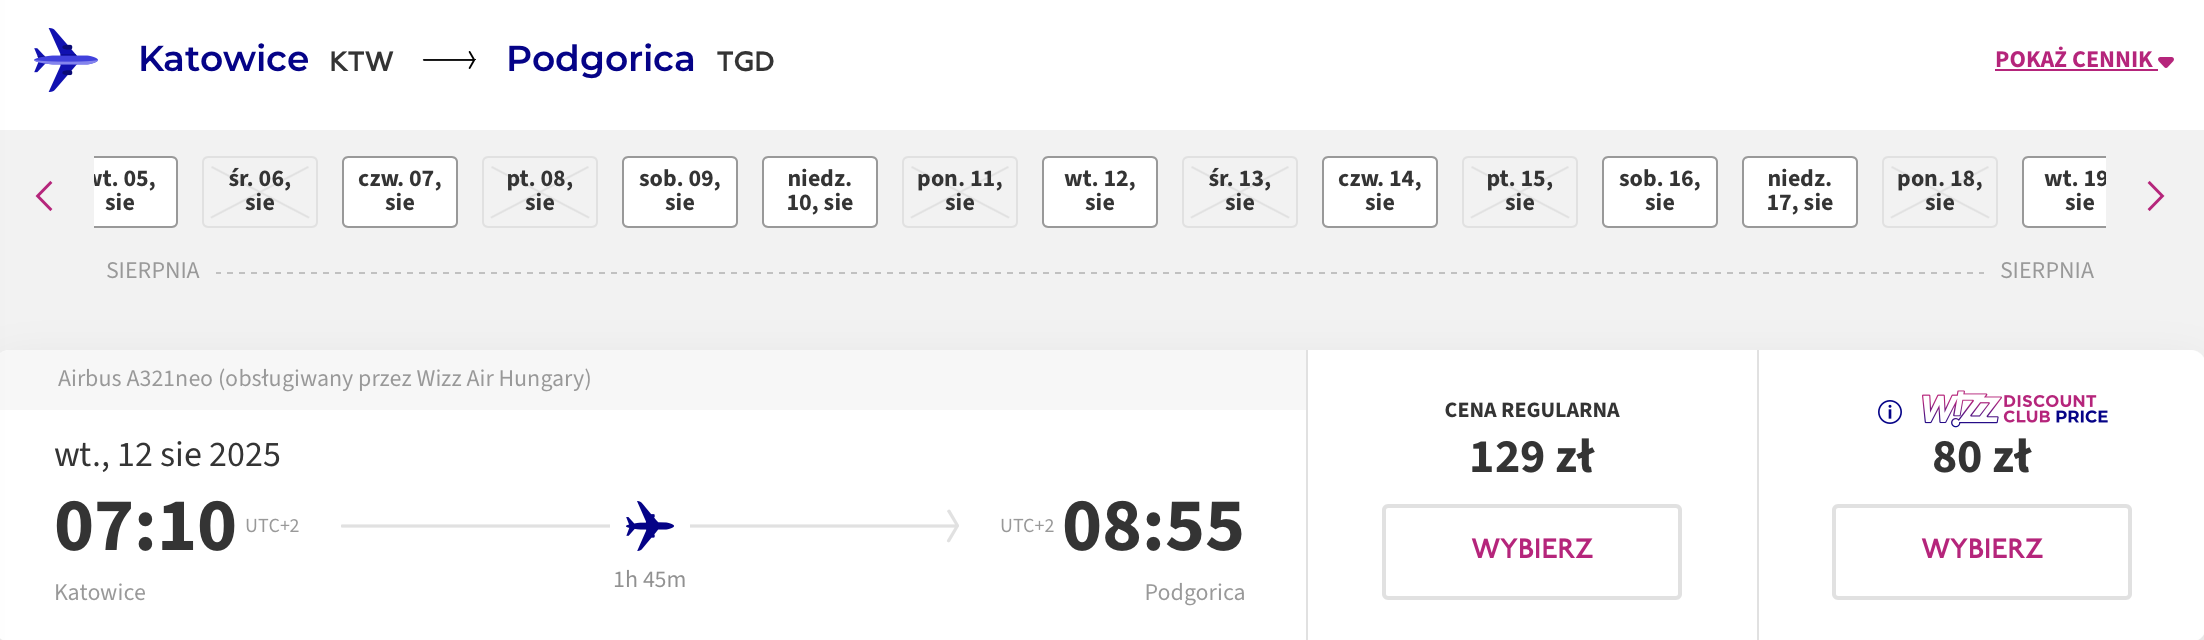Select the partially visible wt. 19 date
This screenshot has width=2204, height=640.
(2064, 191)
